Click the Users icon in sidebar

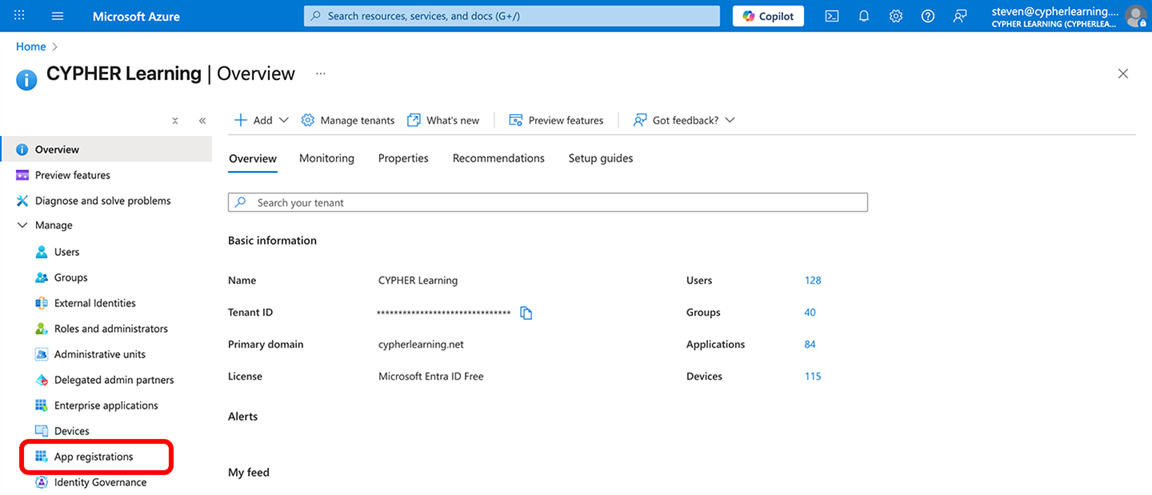[x=42, y=252]
